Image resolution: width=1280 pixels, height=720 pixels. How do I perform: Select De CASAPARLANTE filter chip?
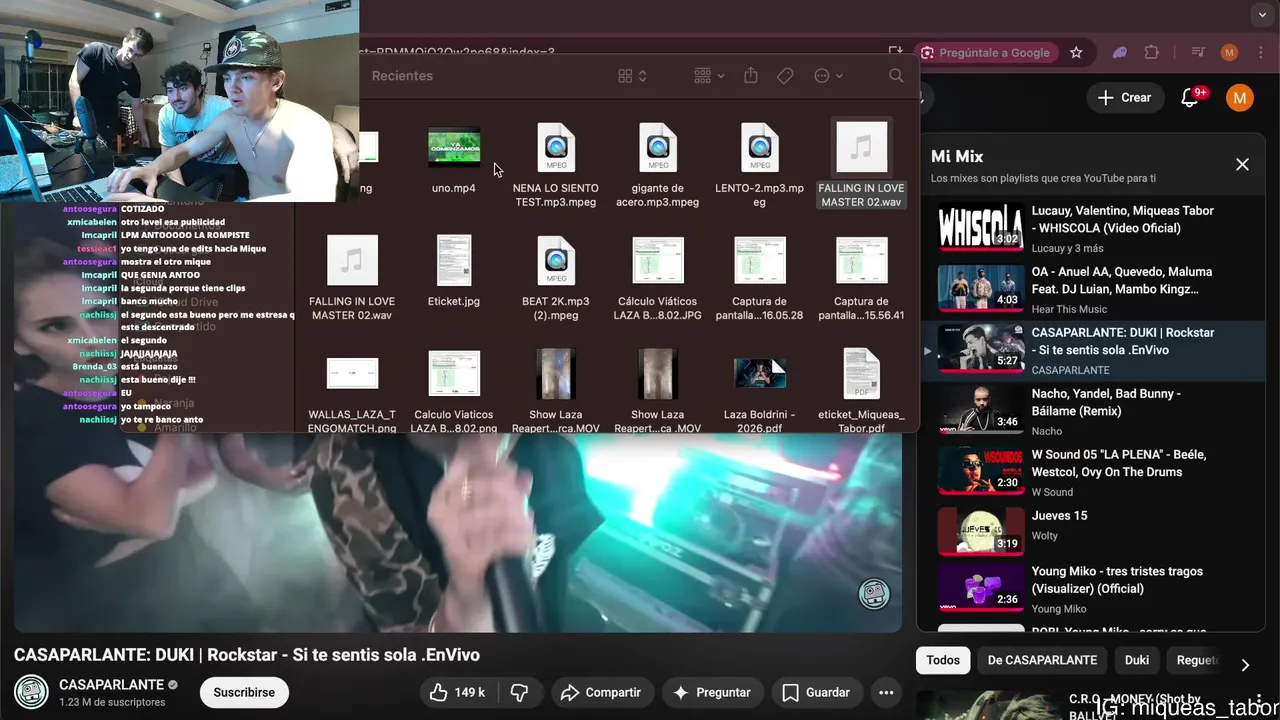pos(1042,660)
